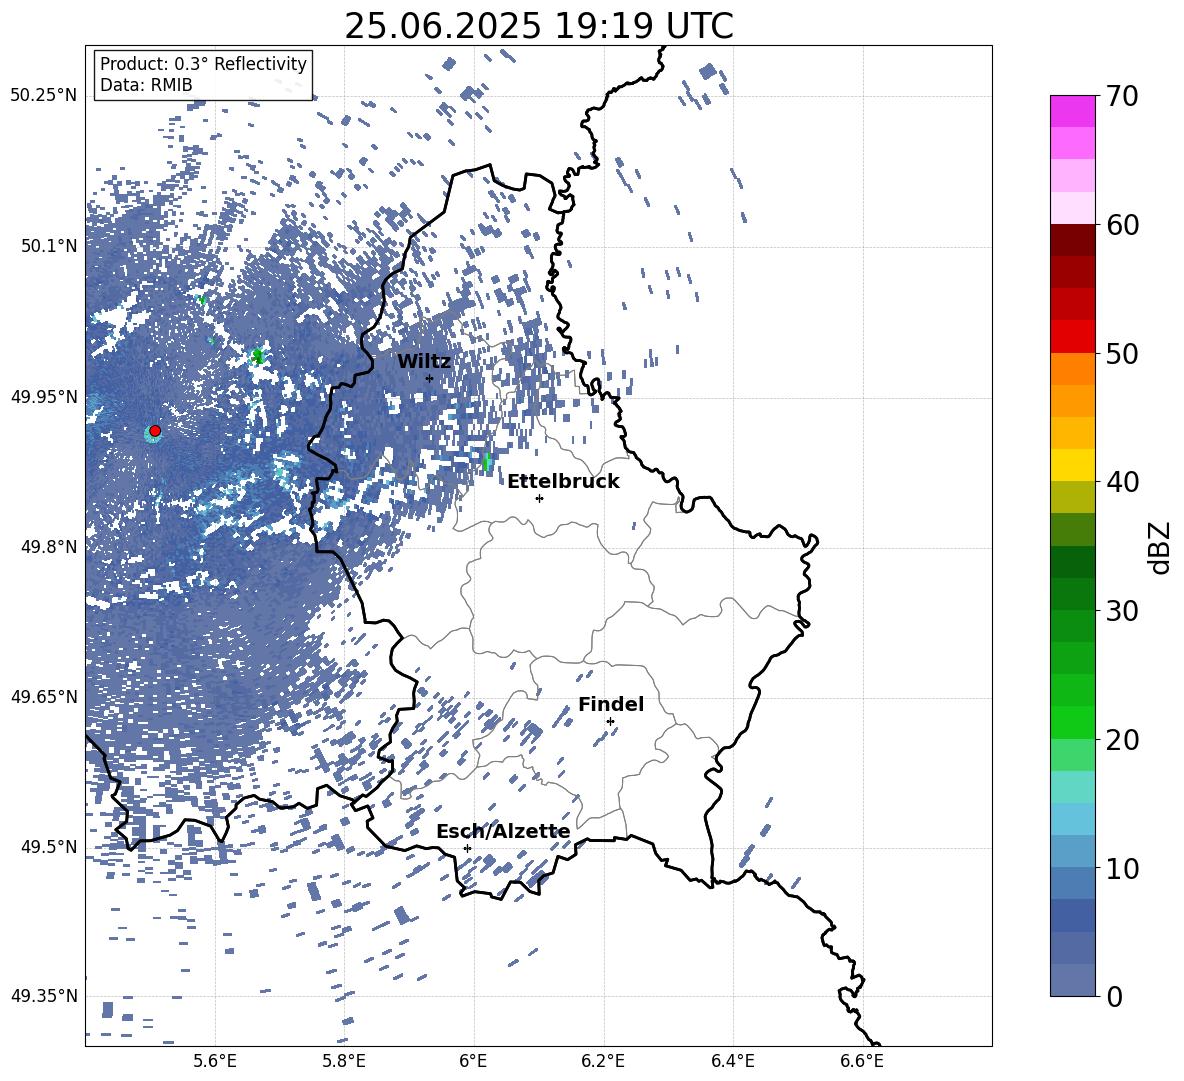Click the 'Esch/Alzette' city label
This screenshot has height=1081, width=1184.
[503, 831]
